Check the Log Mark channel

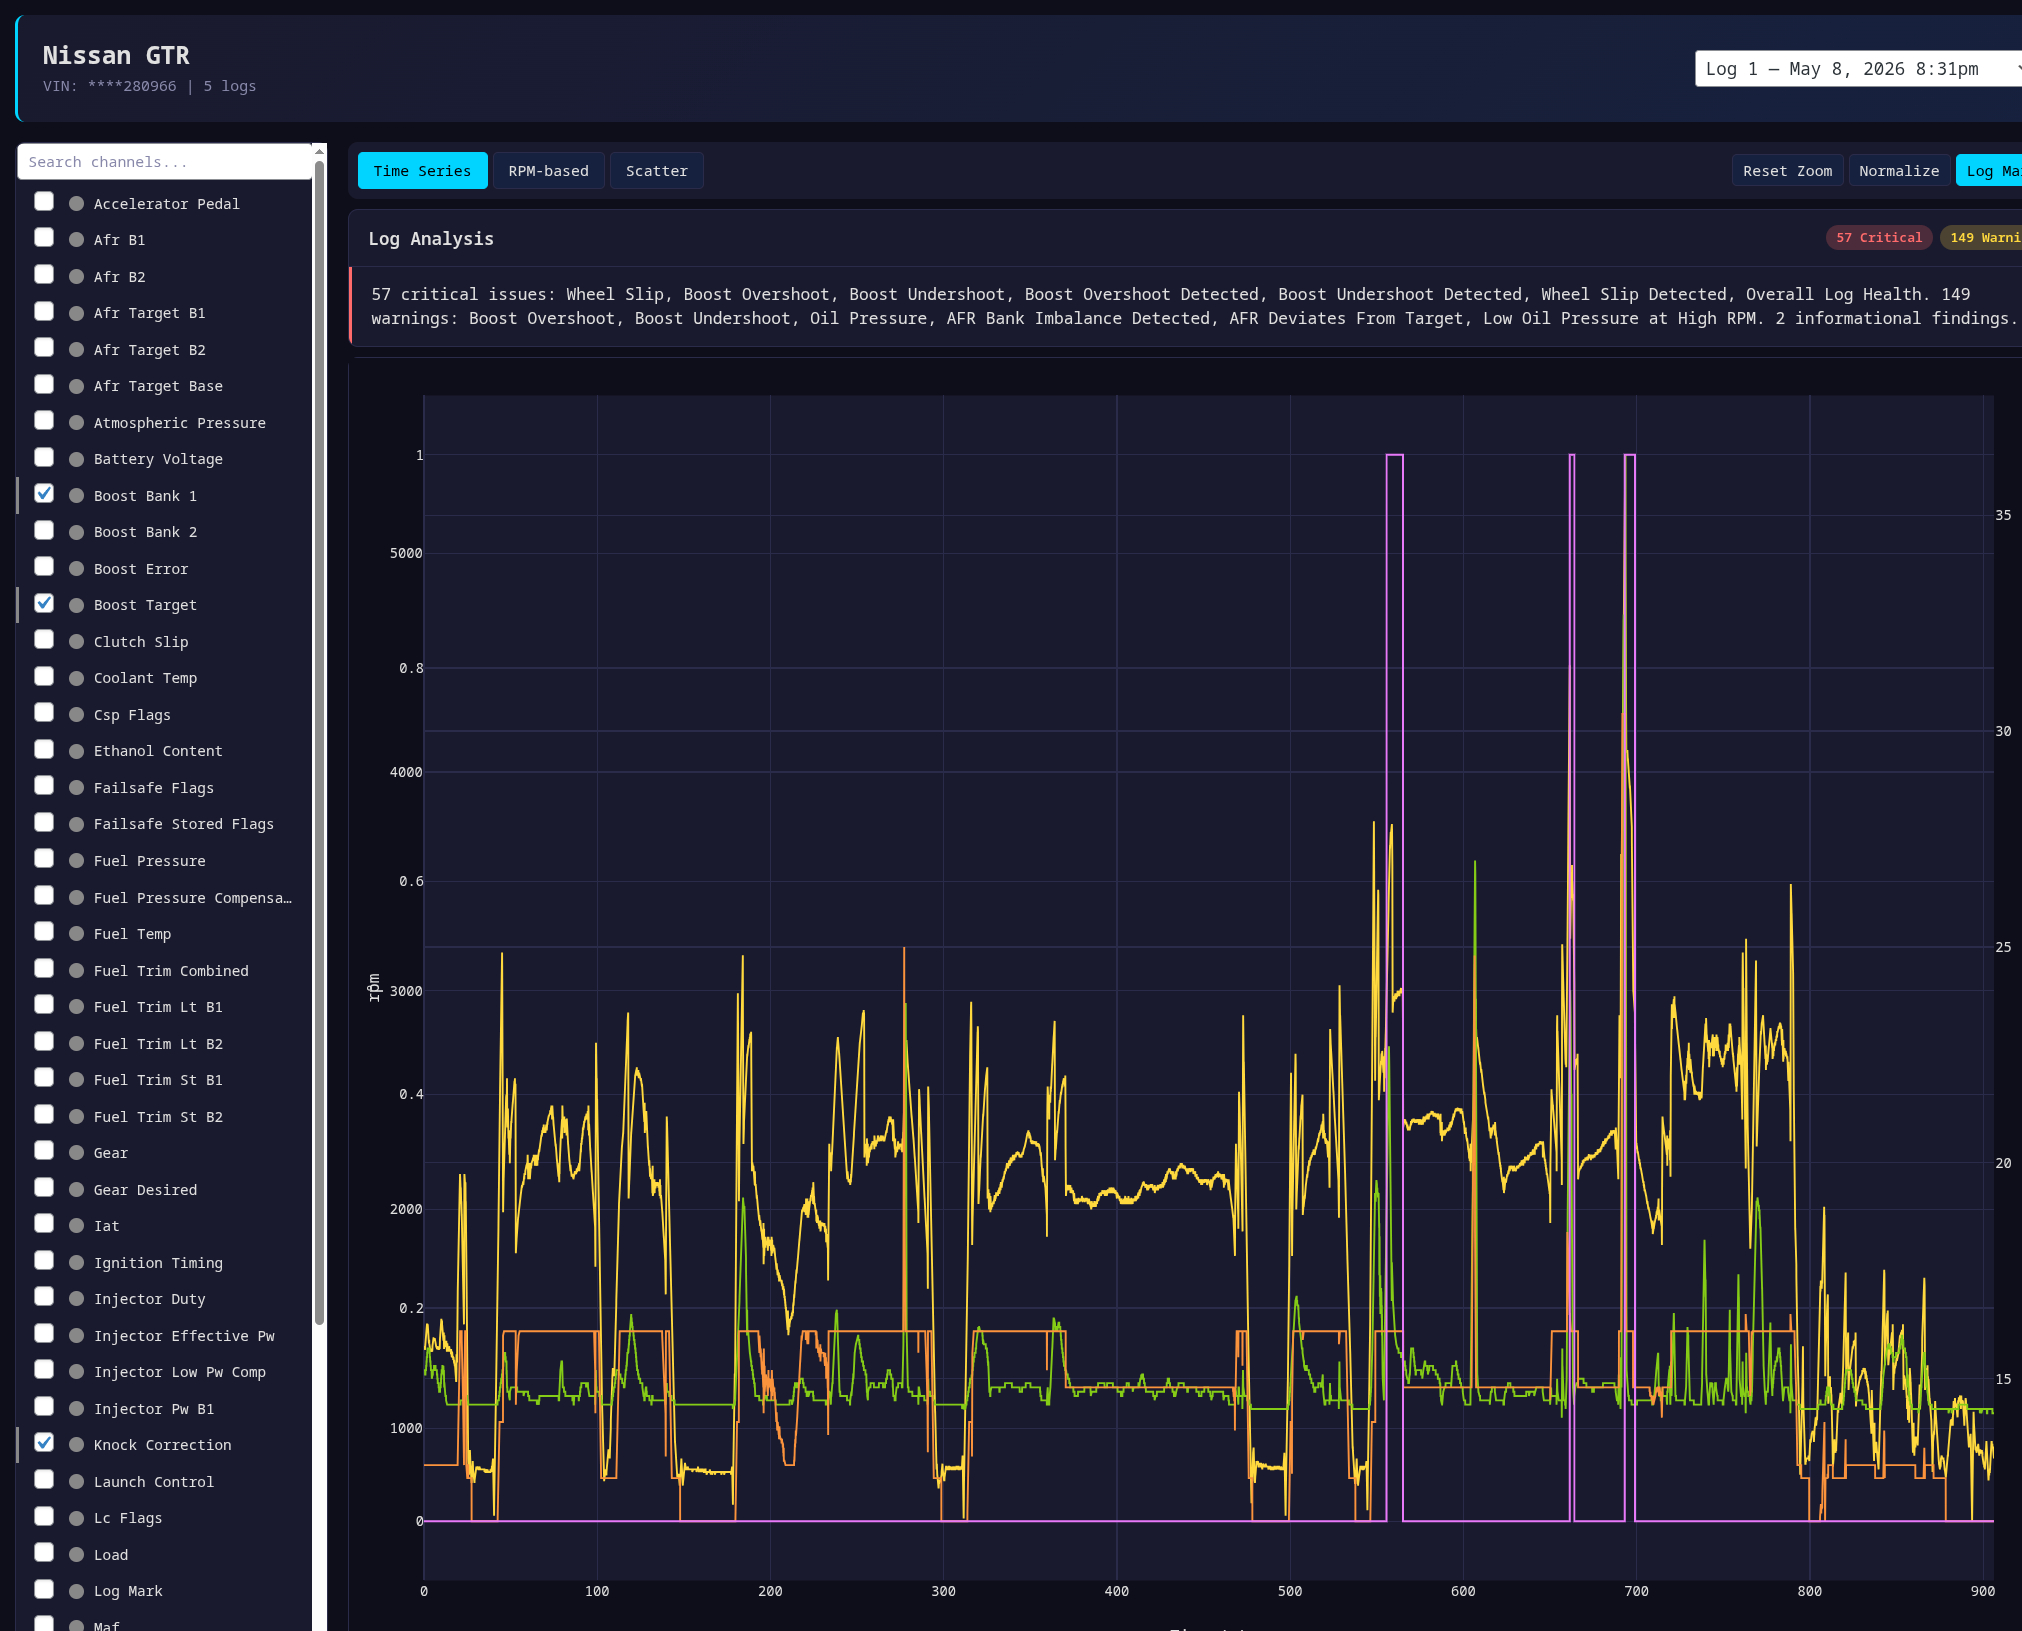[44, 1589]
